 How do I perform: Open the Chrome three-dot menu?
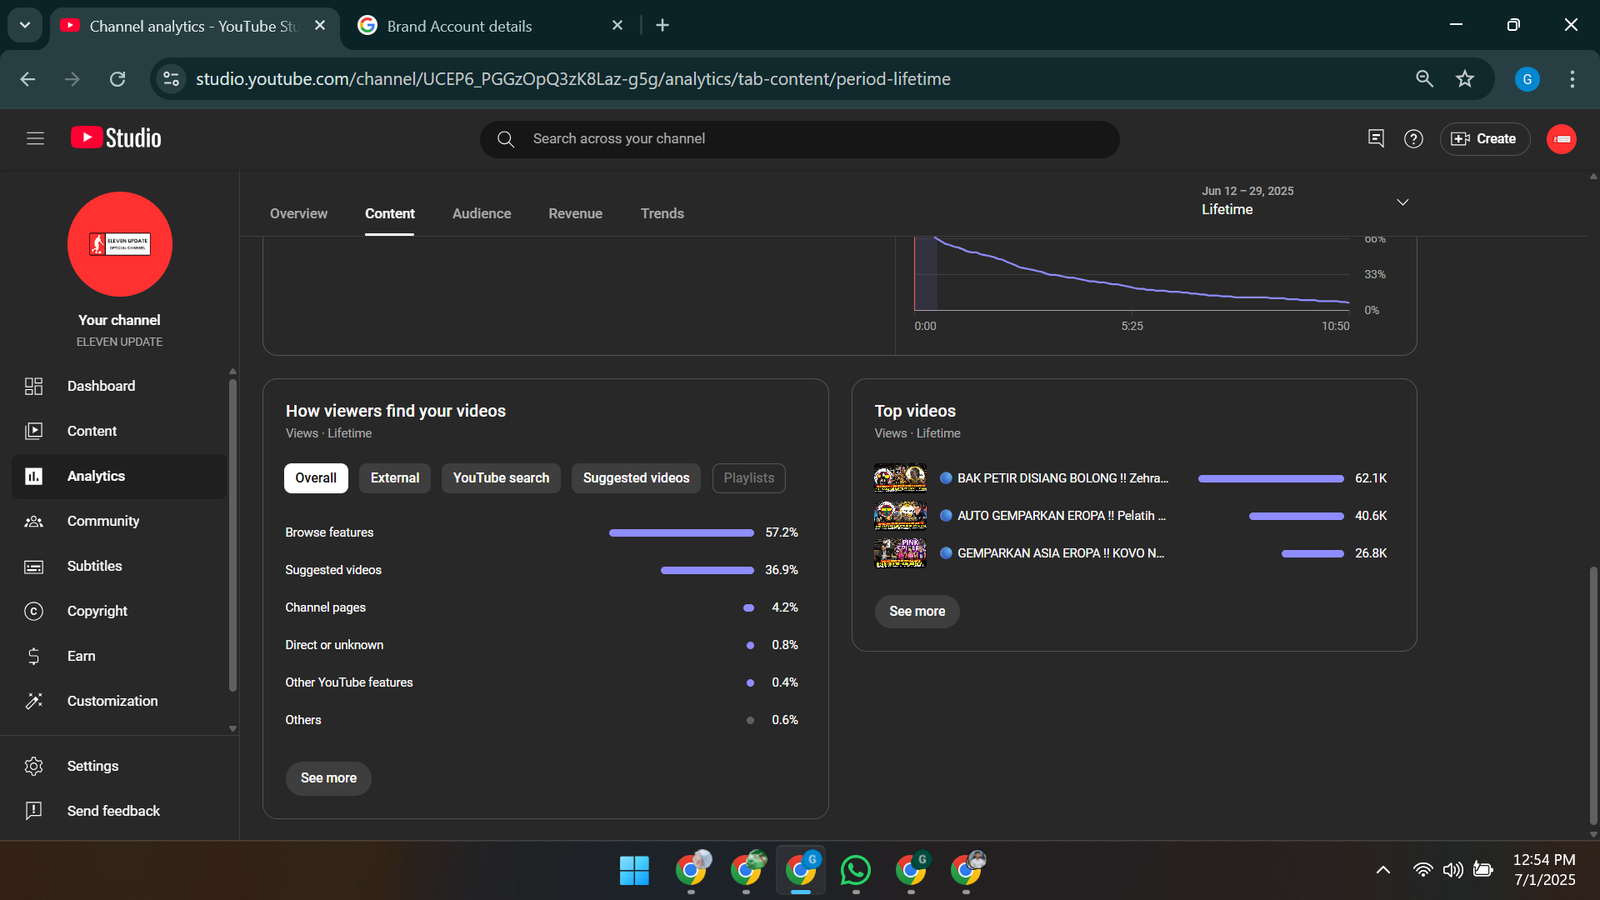[1572, 79]
